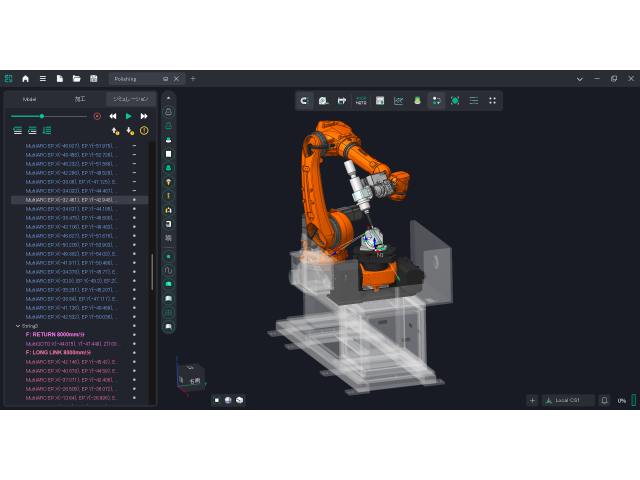Image resolution: width=640 pixels, height=480 pixels.
Task: Click the notification bell in status bar
Action: coord(604,400)
